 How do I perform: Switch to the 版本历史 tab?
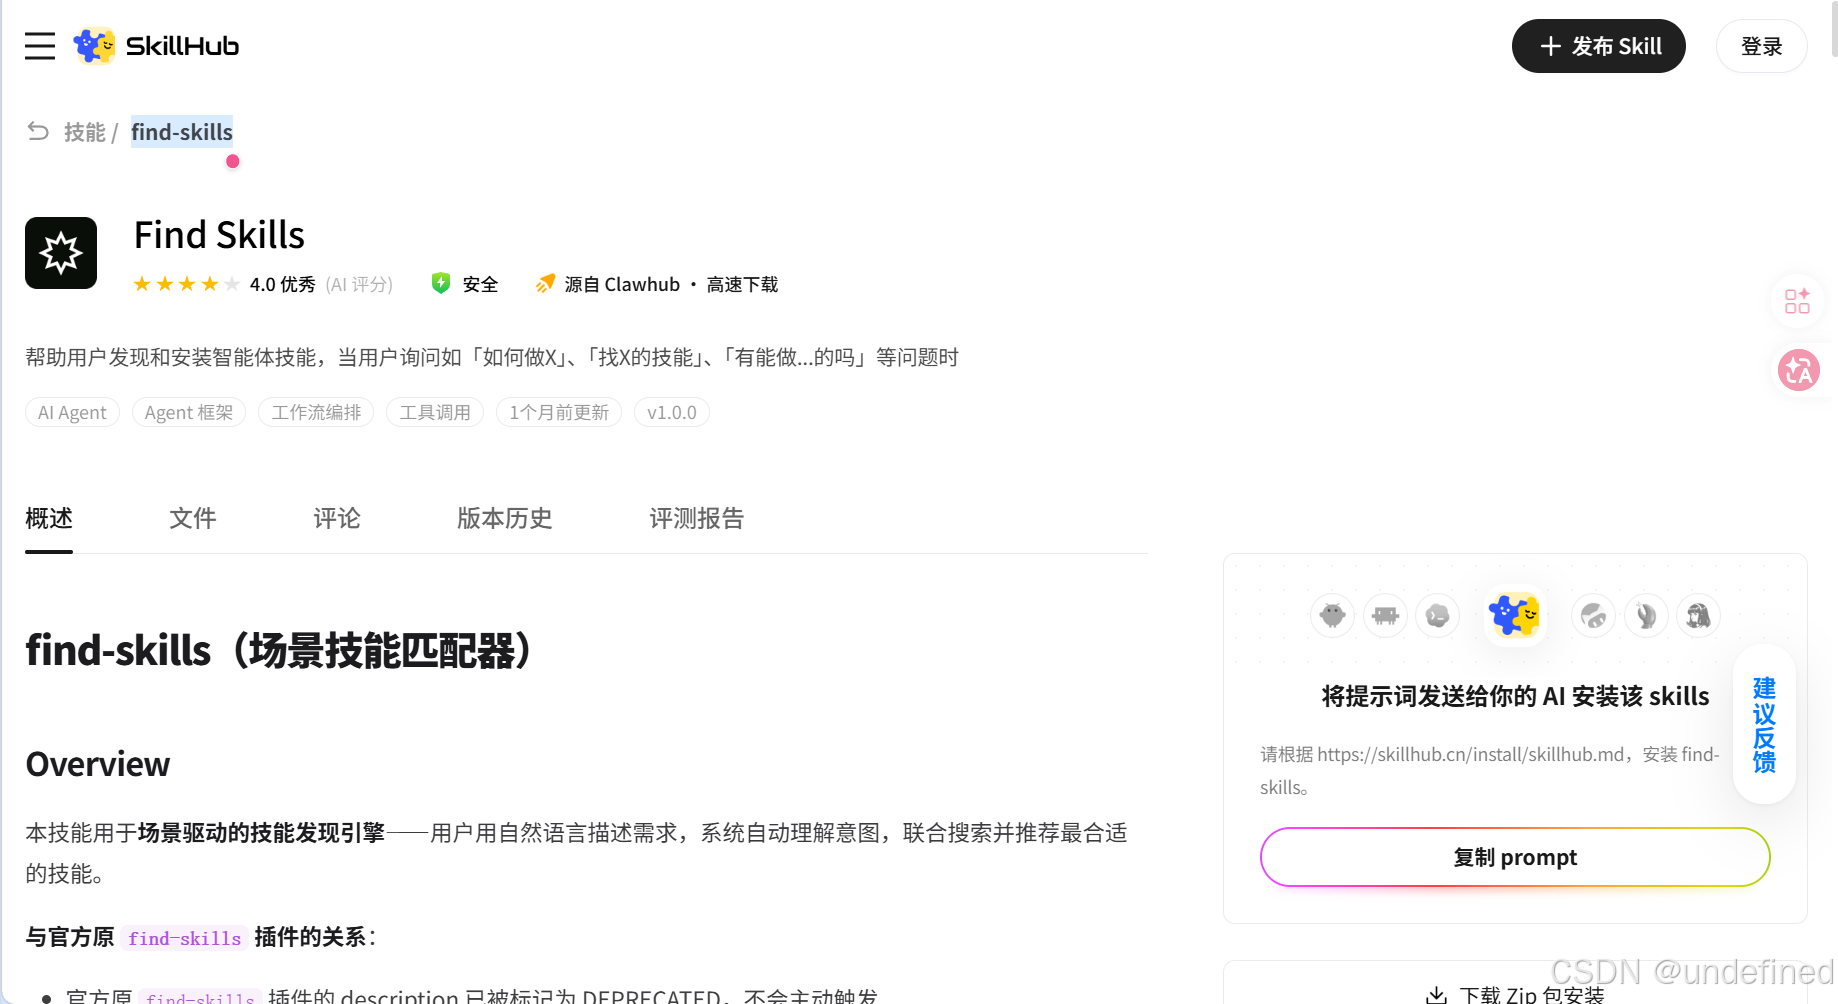[x=505, y=518]
